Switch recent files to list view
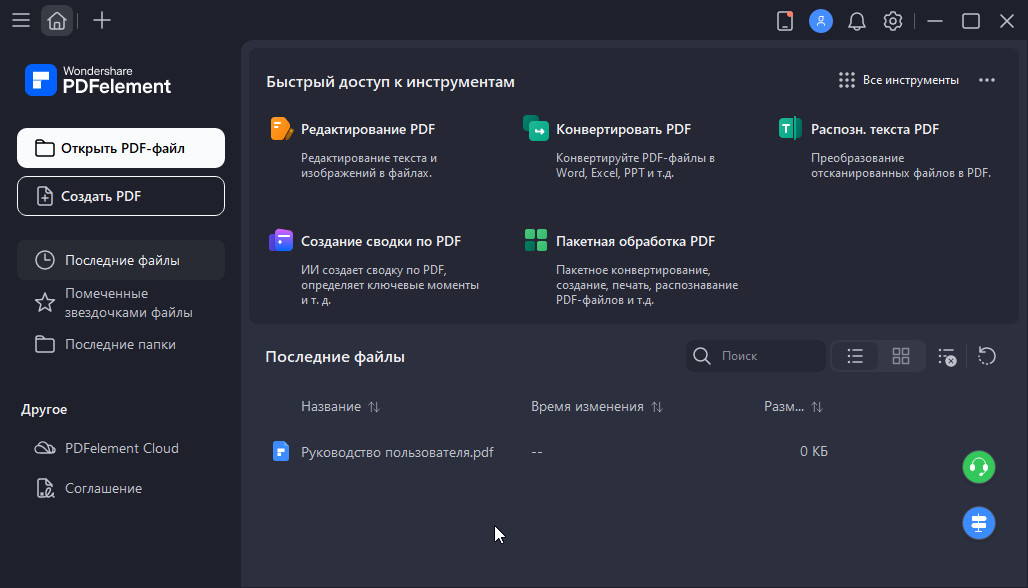Viewport: 1028px width, 588px height. [855, 356]
